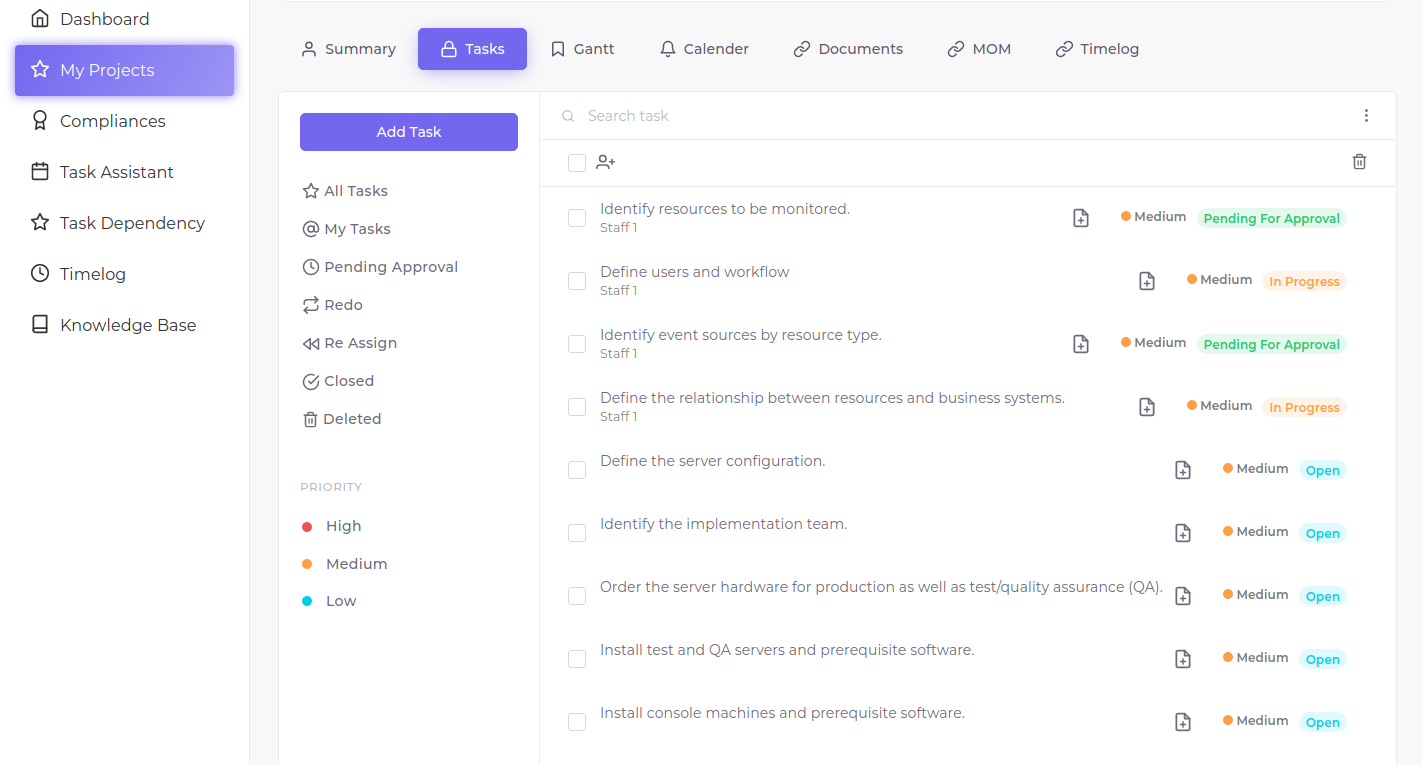Open Task Assistant in the sidebar

pos(116,172)
